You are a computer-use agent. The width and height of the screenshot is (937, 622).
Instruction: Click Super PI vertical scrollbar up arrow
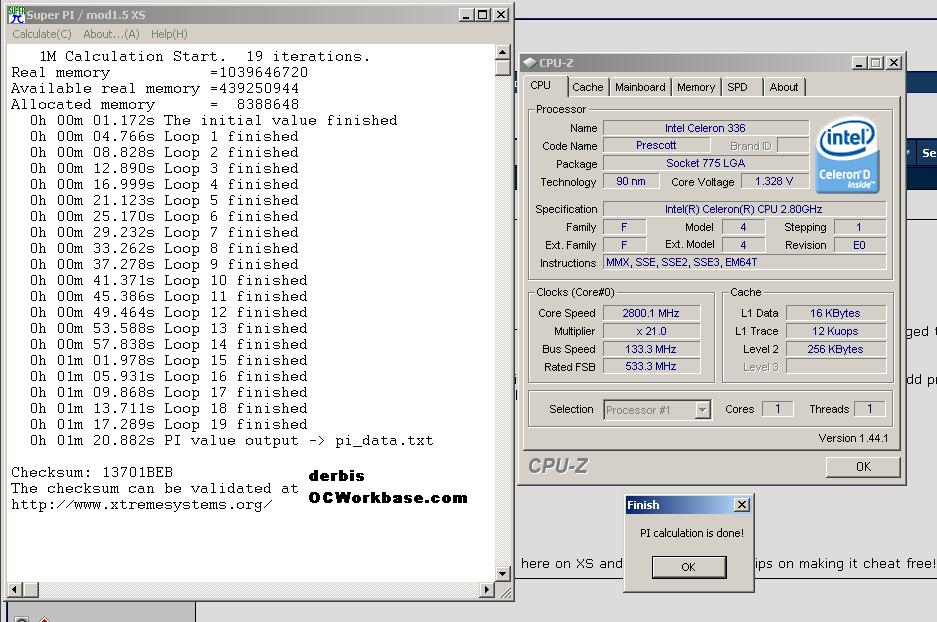click(x=503, y=52)
